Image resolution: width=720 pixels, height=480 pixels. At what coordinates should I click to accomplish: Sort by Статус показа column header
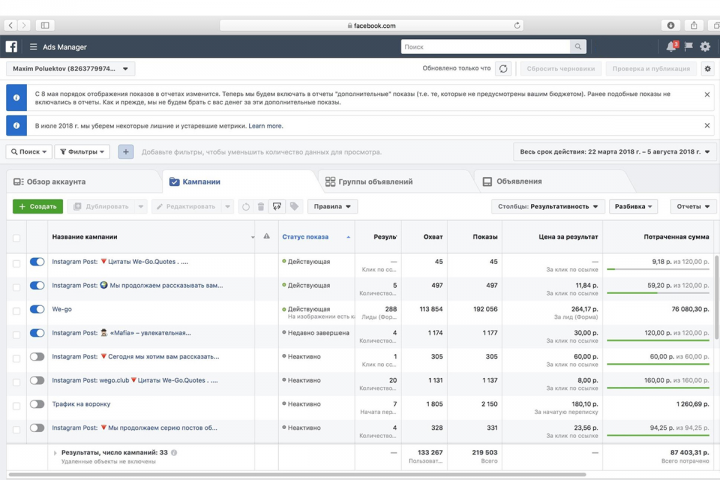coord(305,237)
